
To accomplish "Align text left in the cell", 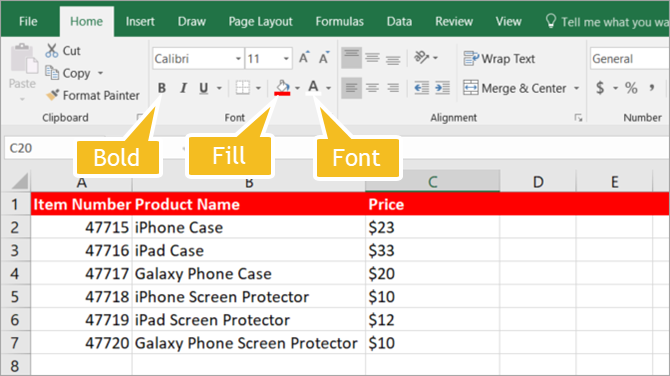I will coord(352,88).
